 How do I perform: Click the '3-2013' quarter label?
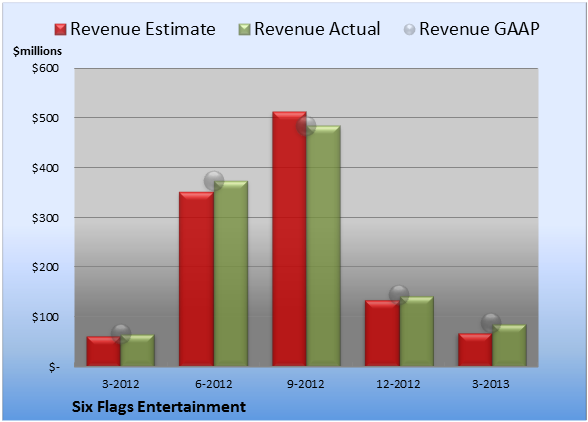click(491, 384)
